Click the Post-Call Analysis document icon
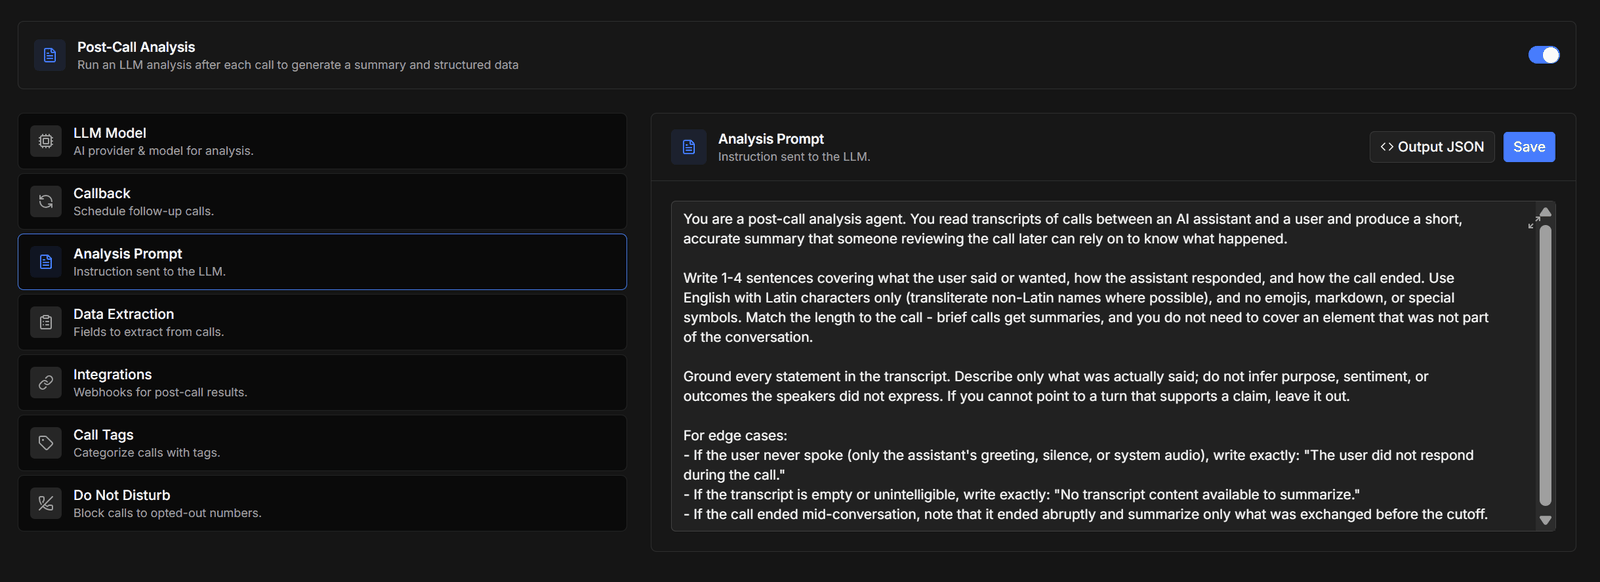This screenshot has width=1600, height=582. click(50, 55)
